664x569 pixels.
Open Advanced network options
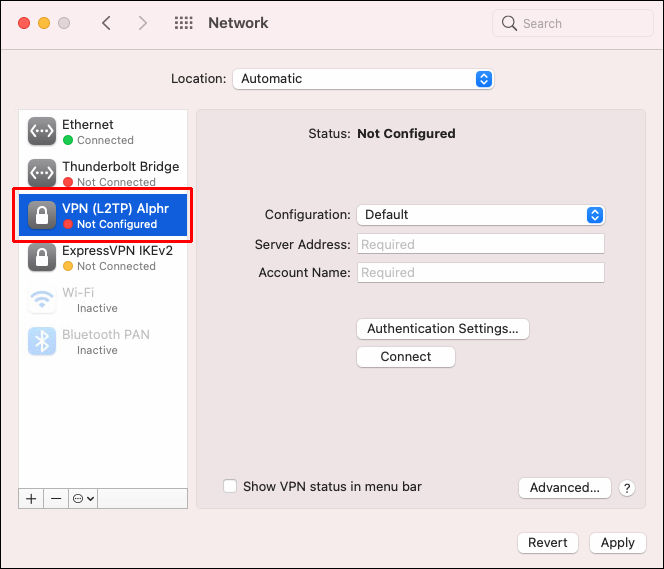click(x=564, y=488)
